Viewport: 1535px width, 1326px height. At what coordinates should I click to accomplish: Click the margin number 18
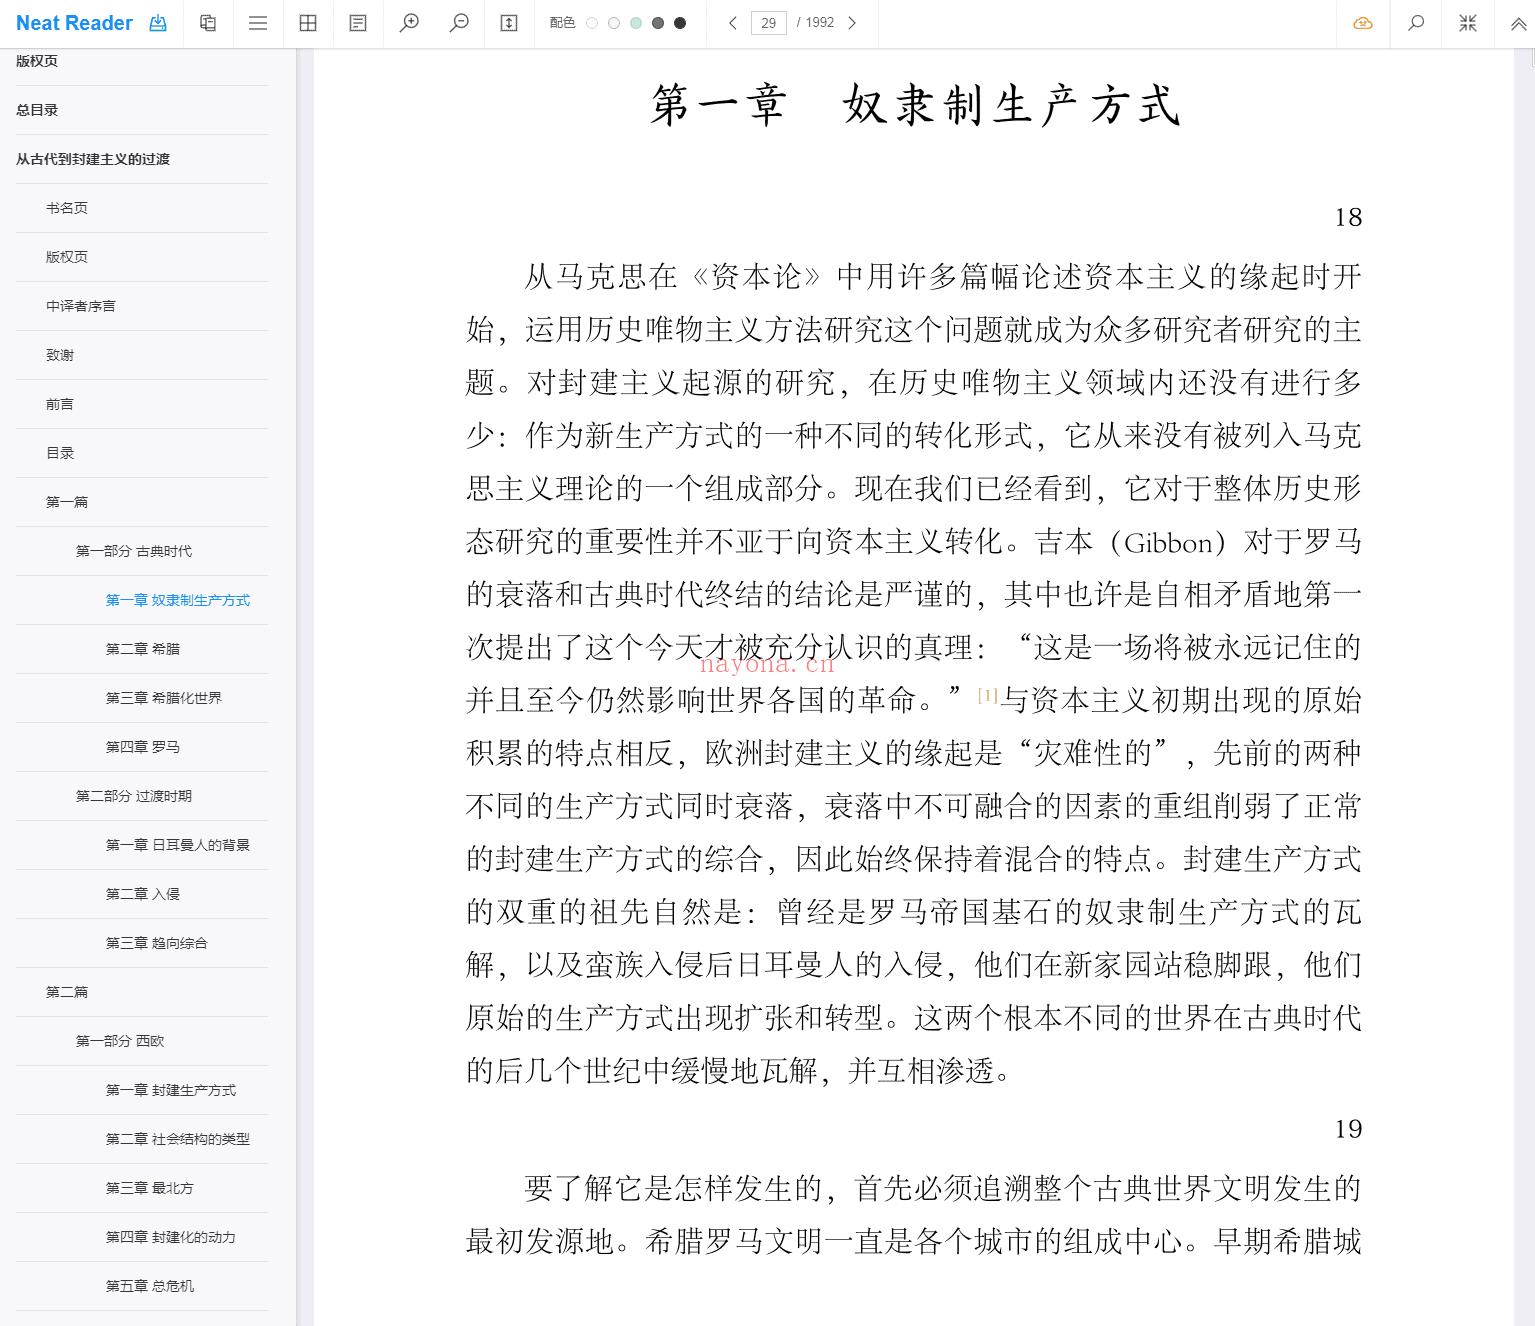click(x=1348, y=218)
